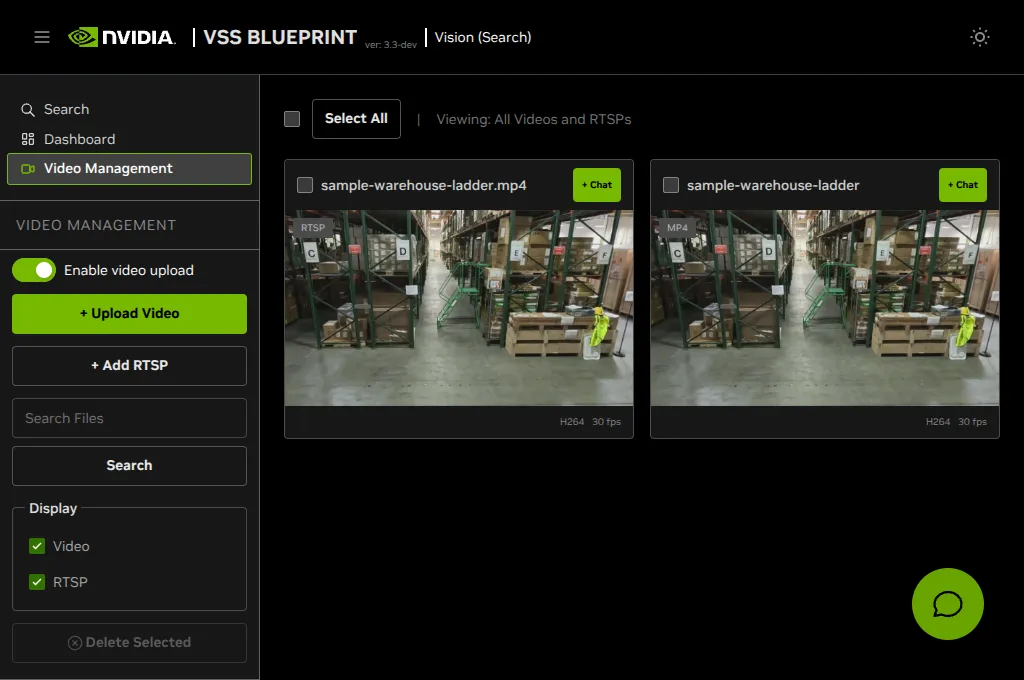Image resolution: width=1024 pixels, height=680 pixels.
Task: Click the Upload Video button
Action: point(129,314)
